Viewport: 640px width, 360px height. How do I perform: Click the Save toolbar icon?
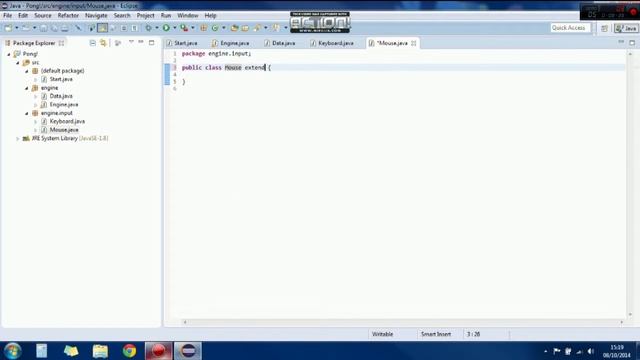pos(43,28)
